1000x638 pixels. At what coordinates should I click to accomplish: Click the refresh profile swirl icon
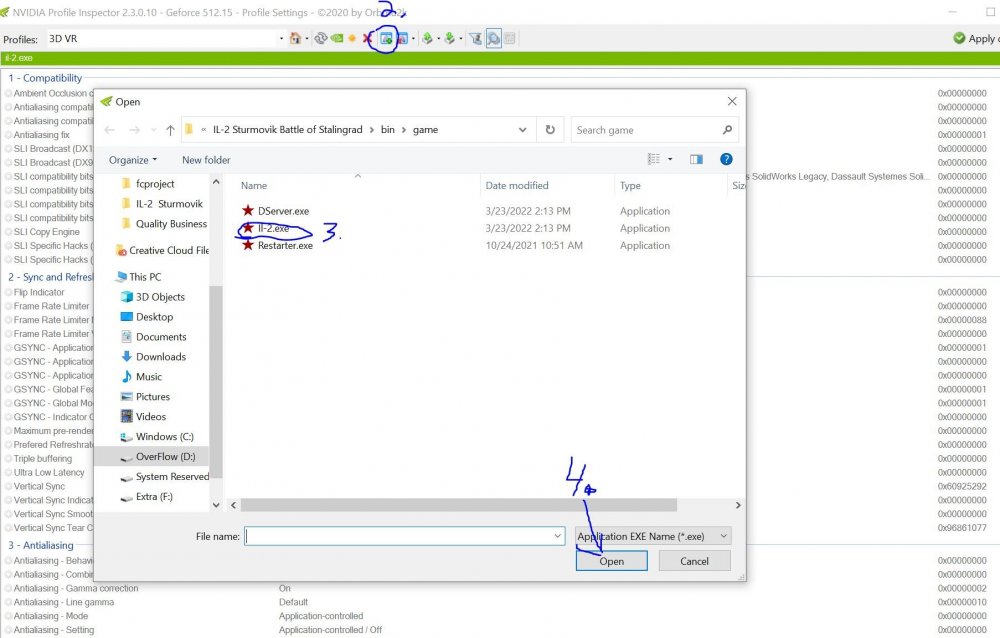point(321,38)
